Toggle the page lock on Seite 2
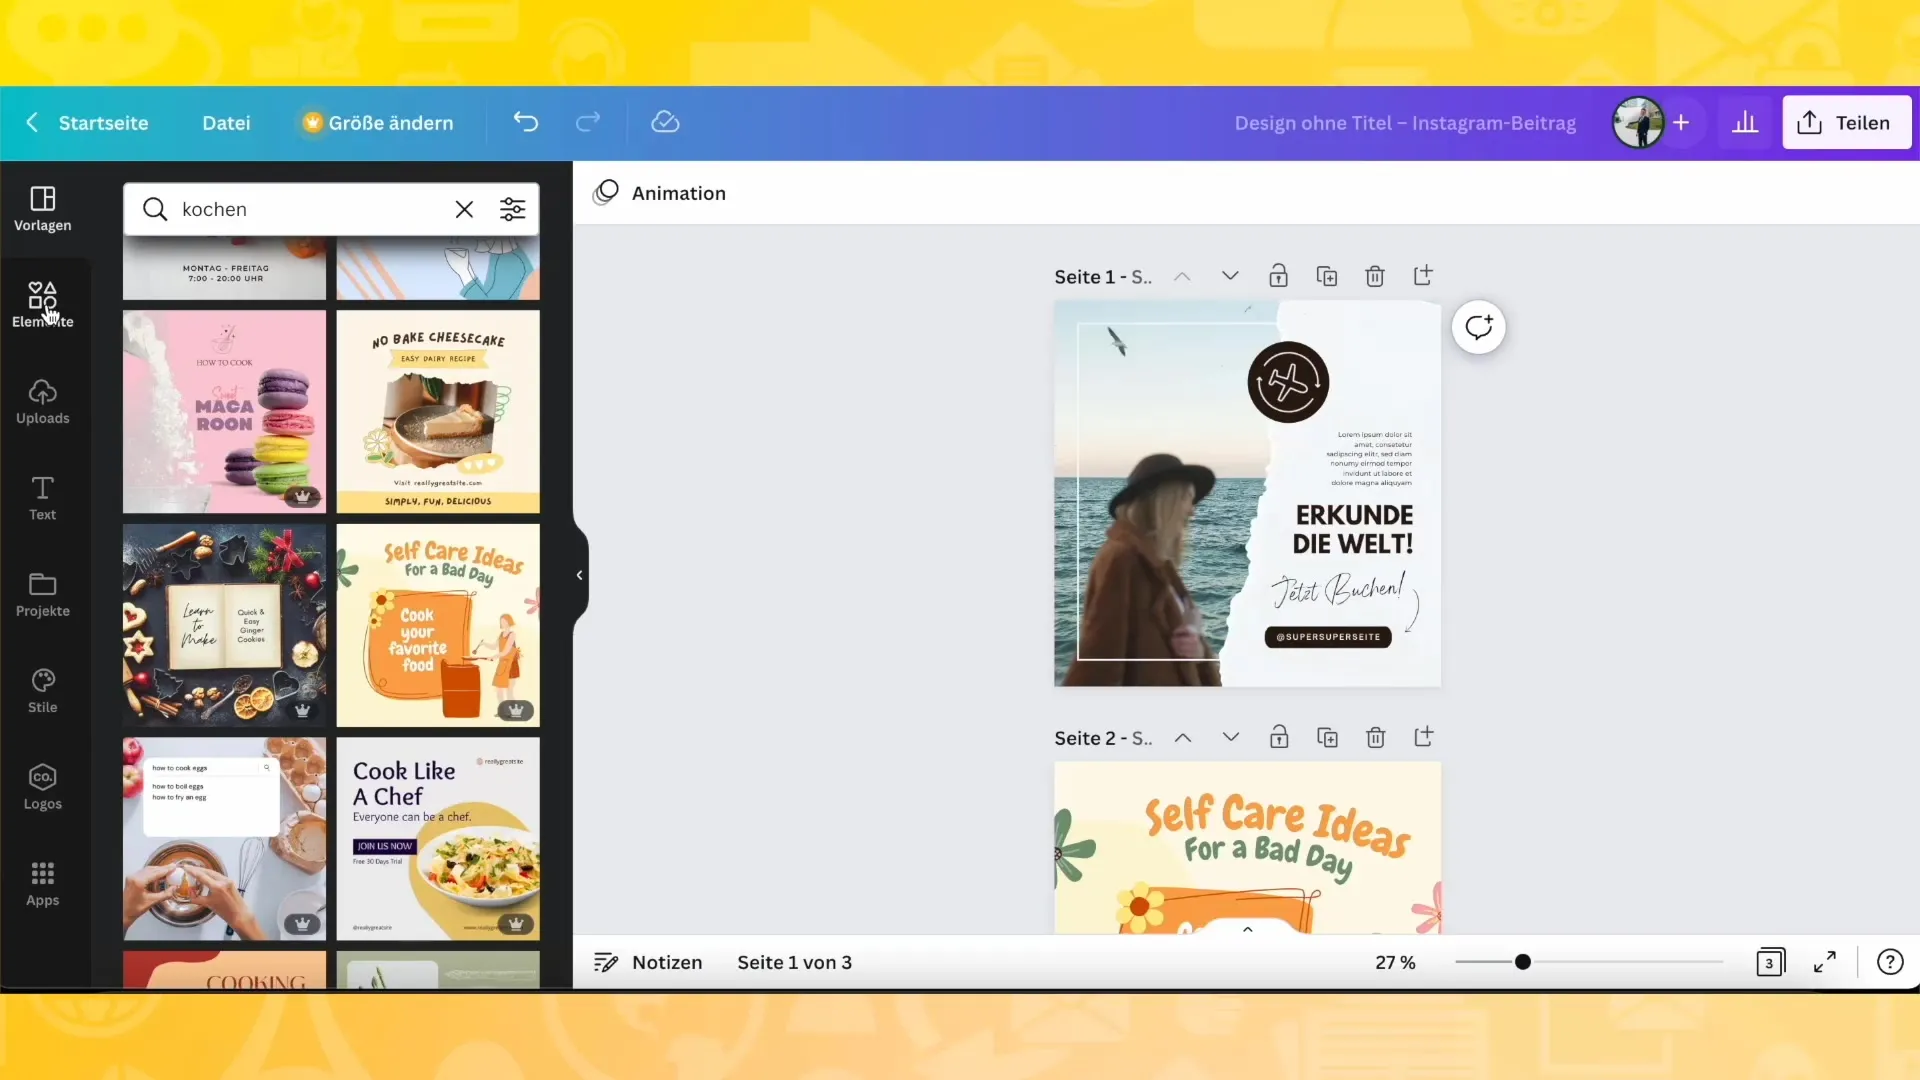This screenshot has width=1920, height=1080. [x=1278, y=737]
